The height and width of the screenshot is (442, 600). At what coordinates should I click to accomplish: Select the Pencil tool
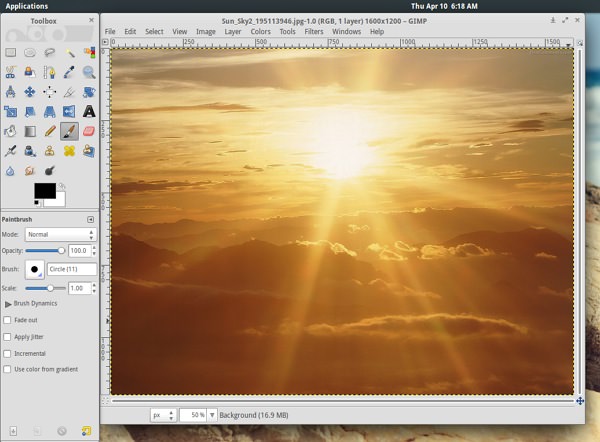click(x=49, y=131)
